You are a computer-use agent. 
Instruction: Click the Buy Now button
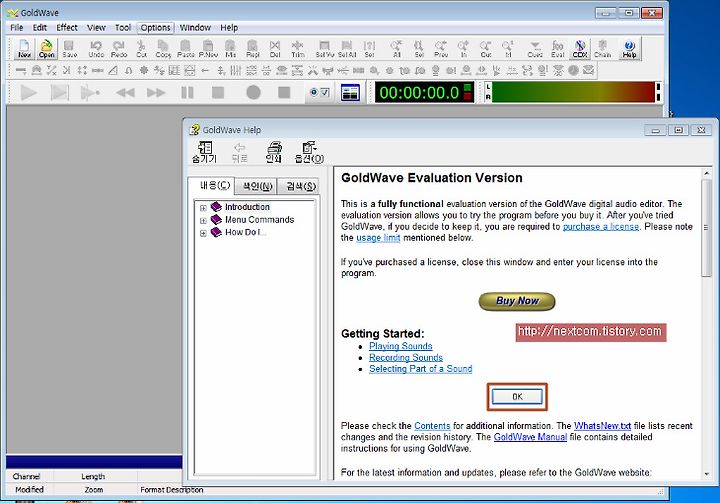pyautogui.click(x=517, y=301)
